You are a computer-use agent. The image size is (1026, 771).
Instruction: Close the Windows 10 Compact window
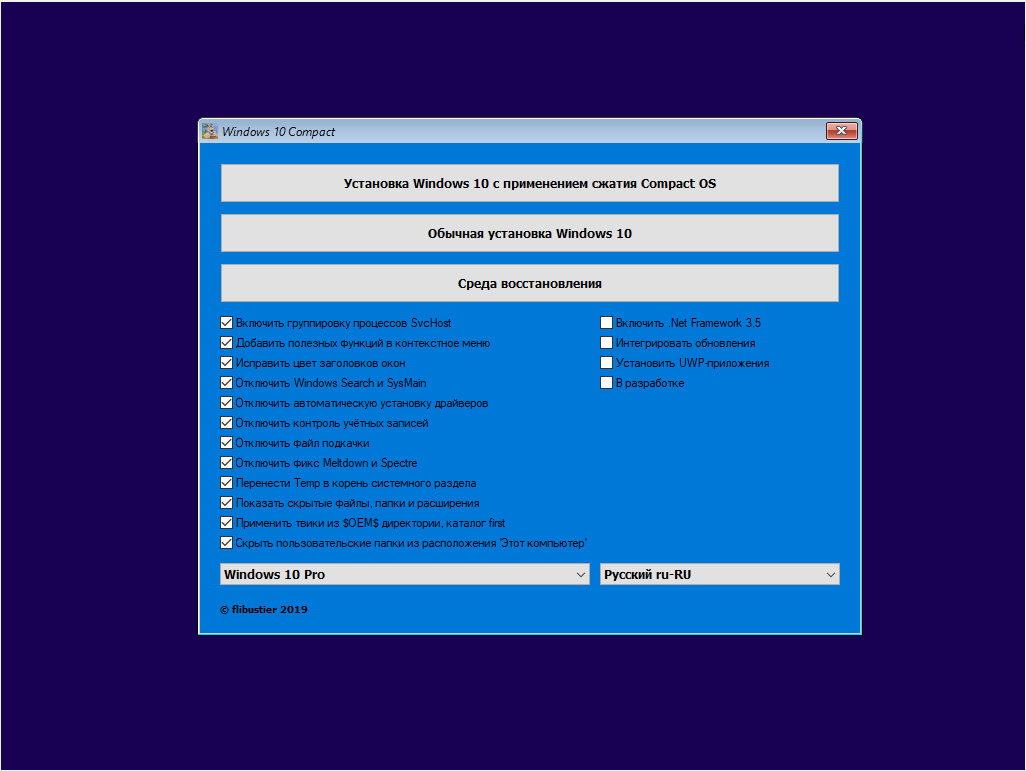(841, 131)
